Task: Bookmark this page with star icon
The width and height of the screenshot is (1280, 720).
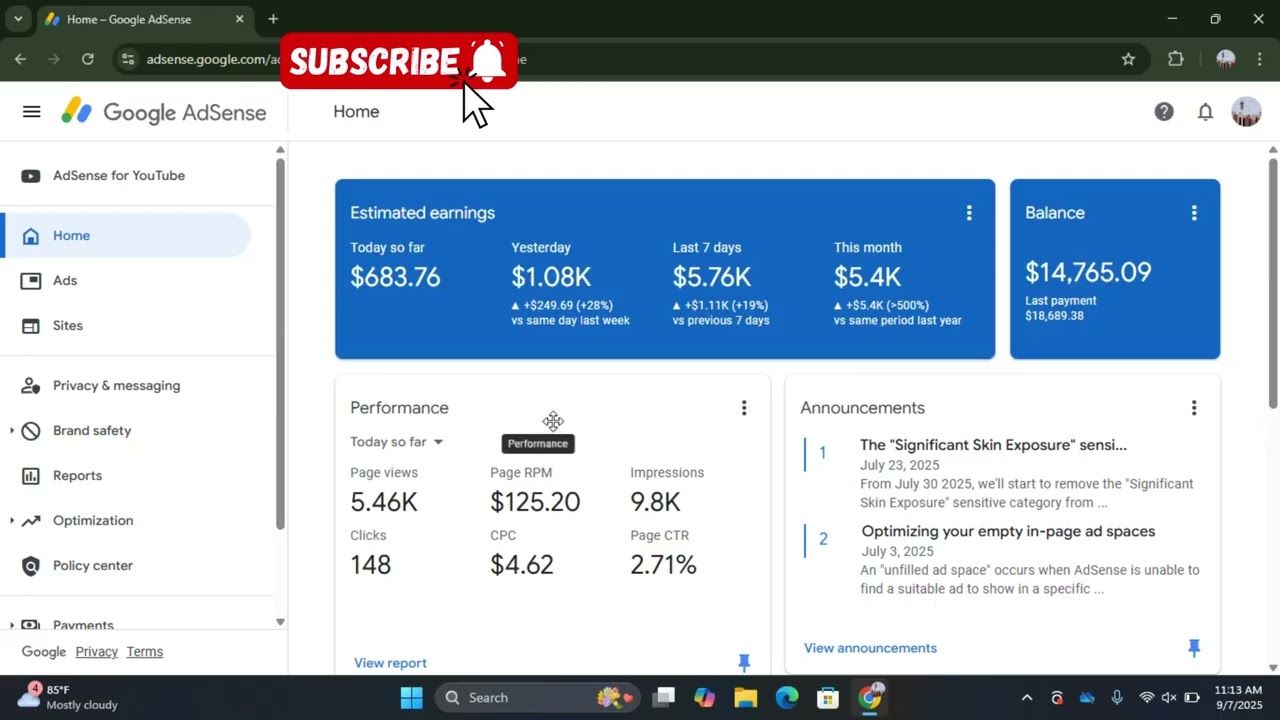Action: pyautogui.click(x=1128, y=59)
